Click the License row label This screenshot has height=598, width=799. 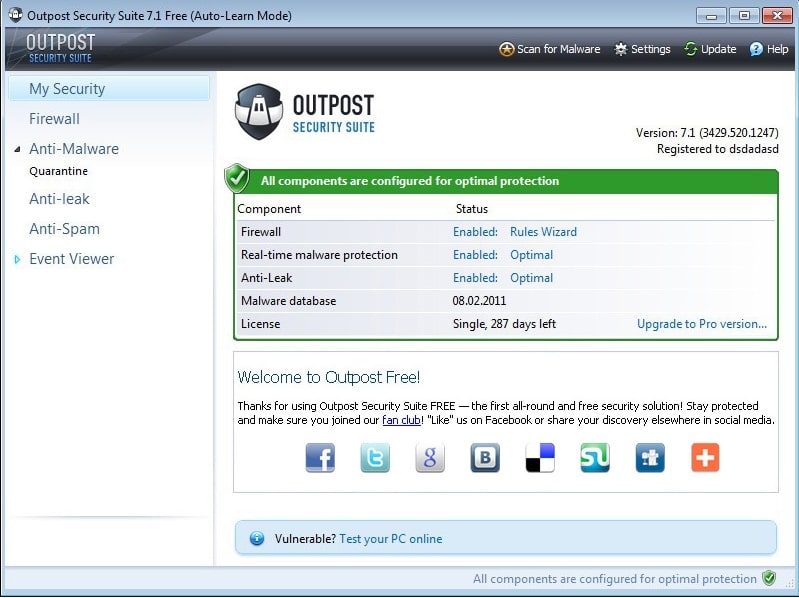(260, 324)
